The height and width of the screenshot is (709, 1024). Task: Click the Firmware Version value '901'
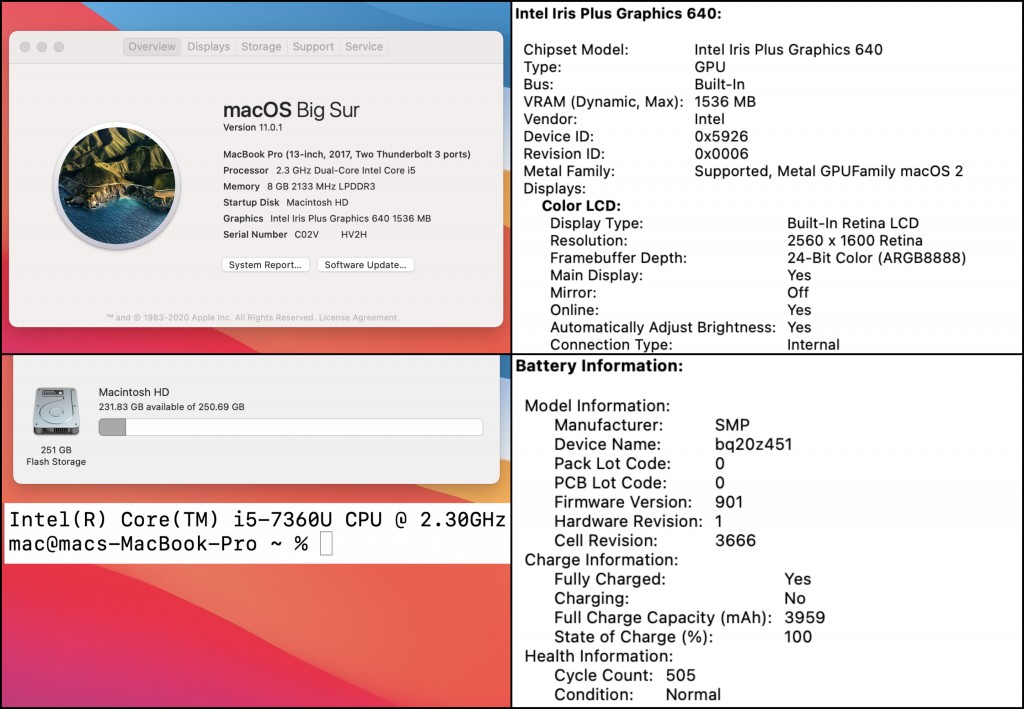(x=729, y=502)
